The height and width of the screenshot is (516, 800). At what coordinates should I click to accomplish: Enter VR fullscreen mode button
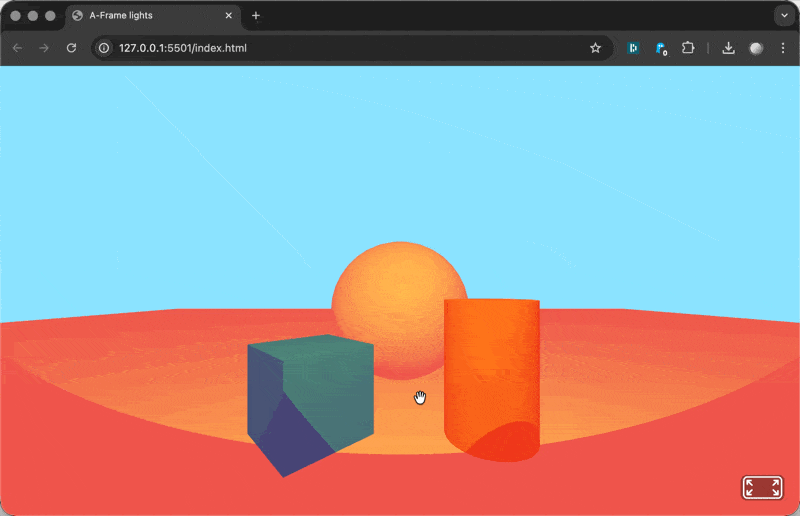pos(762,487)
